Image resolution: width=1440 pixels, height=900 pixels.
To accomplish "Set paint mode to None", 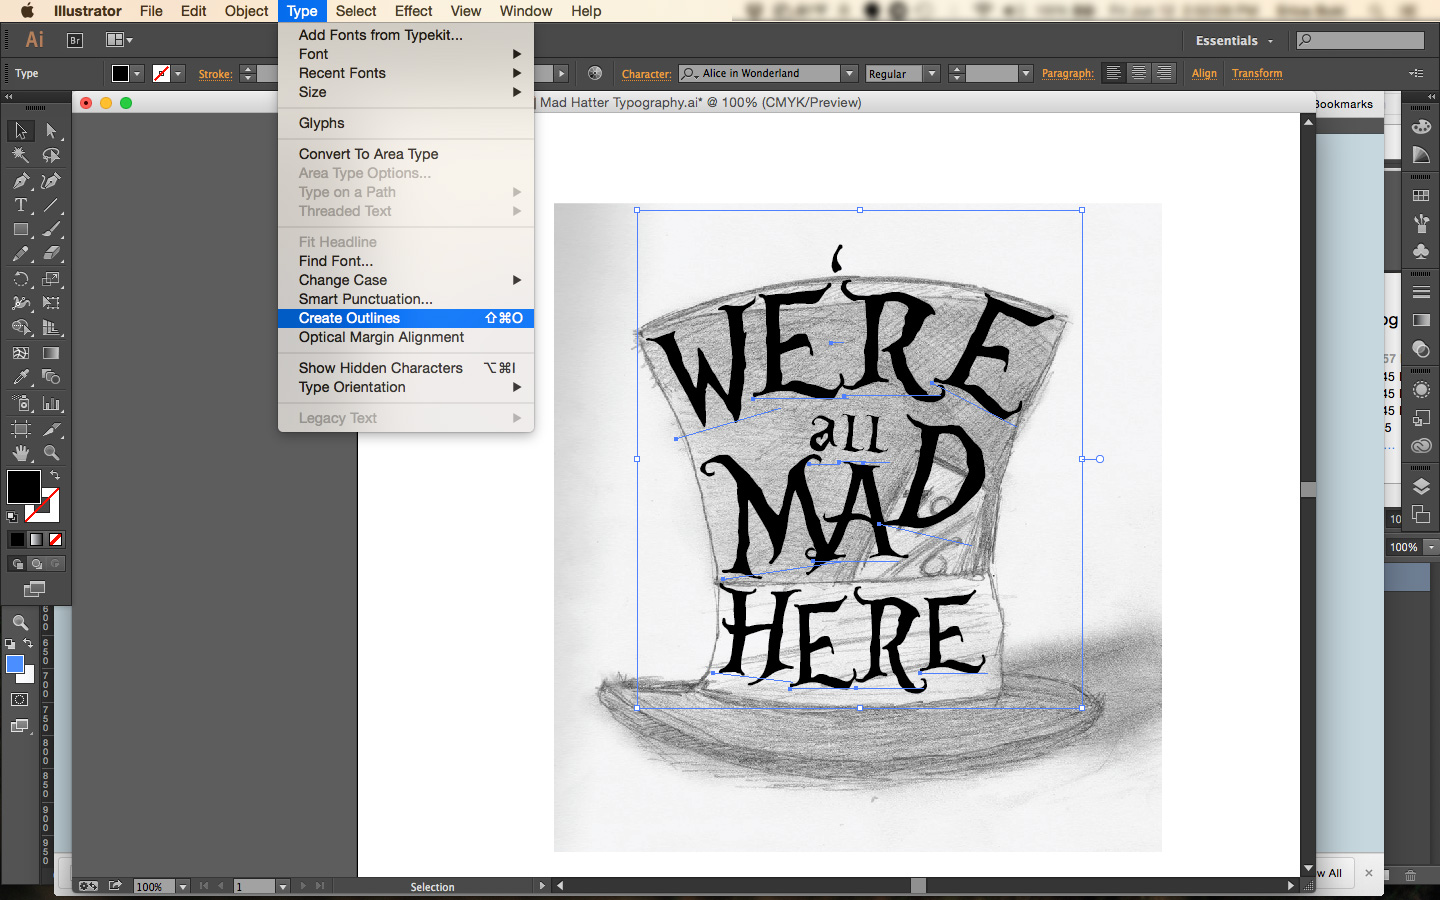I will point(56,539).
